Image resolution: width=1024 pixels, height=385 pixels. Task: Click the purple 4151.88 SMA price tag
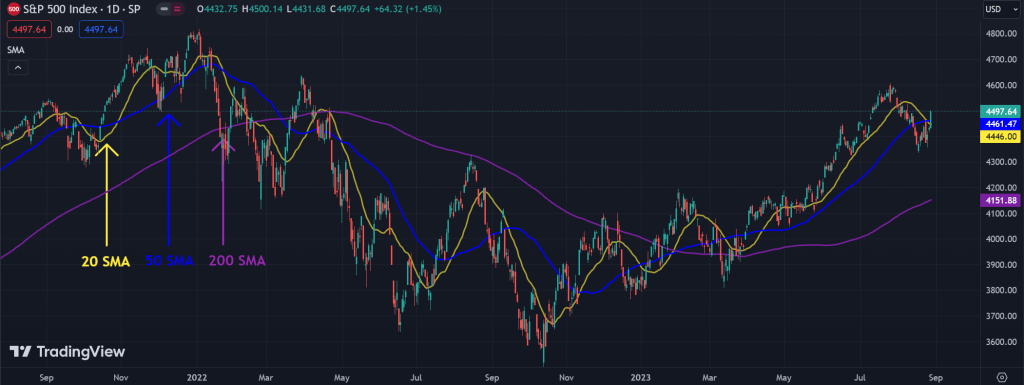pyautogui.click(x=999, y=201)
